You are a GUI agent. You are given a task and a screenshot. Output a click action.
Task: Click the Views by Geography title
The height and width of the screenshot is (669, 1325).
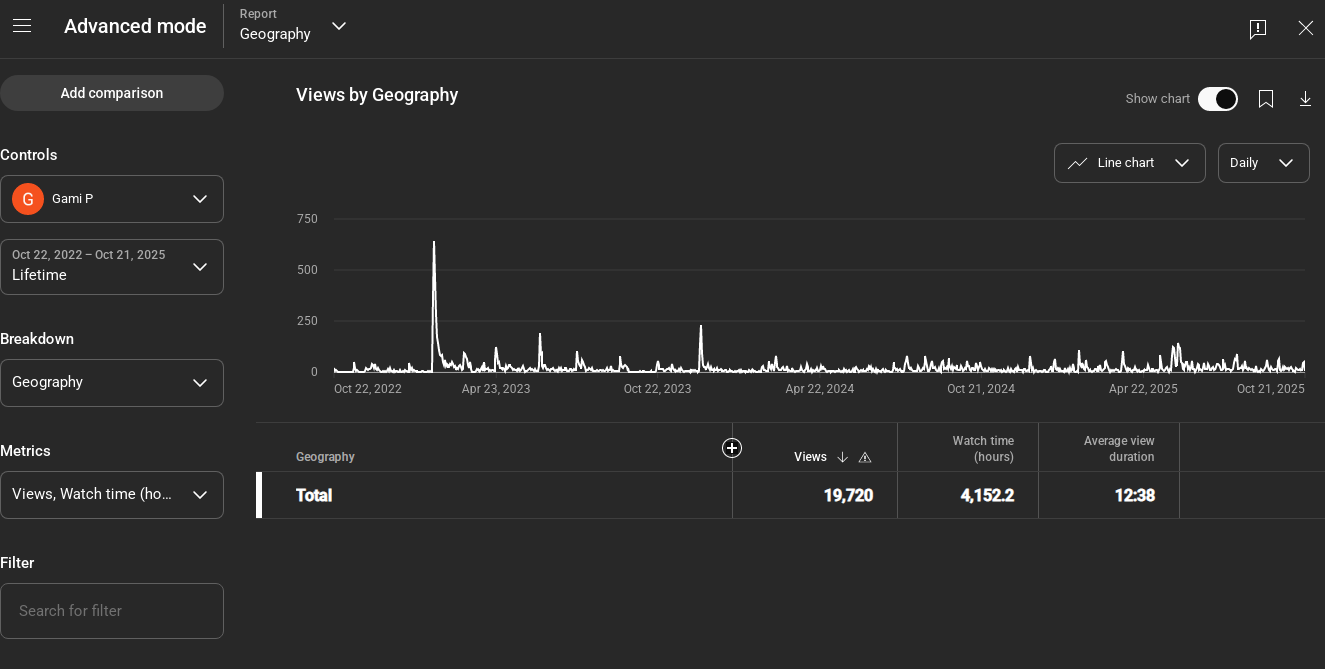(x=377, y=95)
